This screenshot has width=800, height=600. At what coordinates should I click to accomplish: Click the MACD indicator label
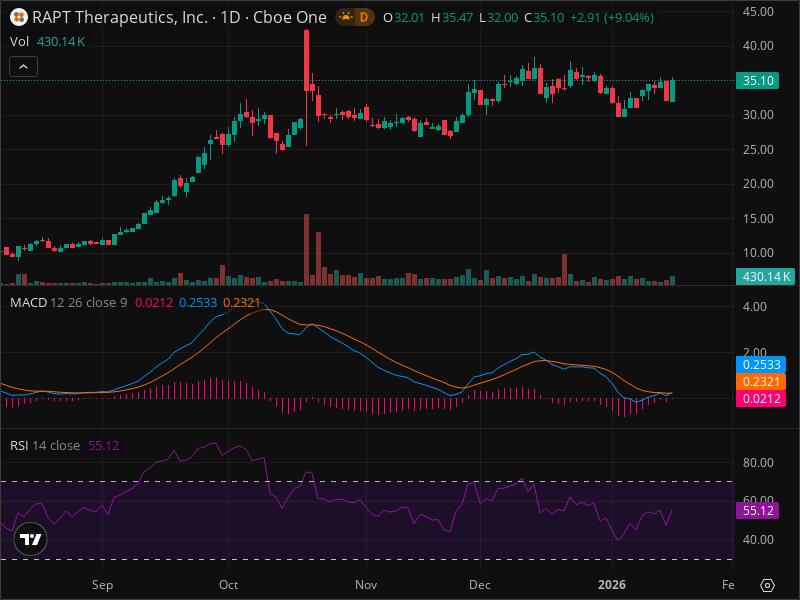click(x=29, y=303)
